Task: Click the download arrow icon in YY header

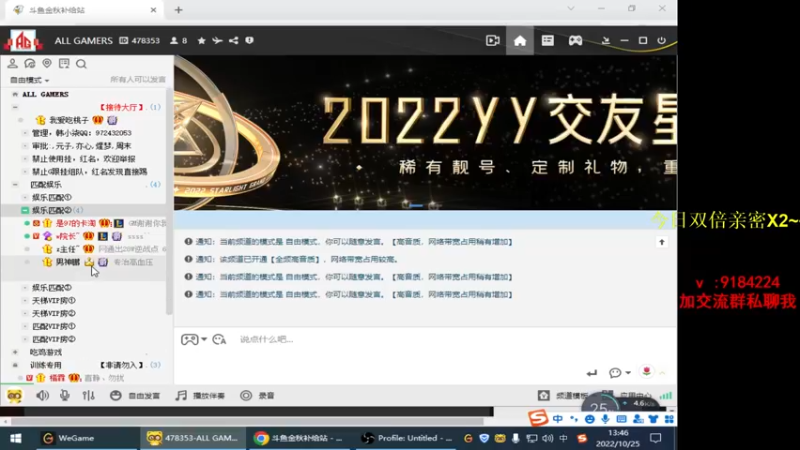Action: (606, 40)
